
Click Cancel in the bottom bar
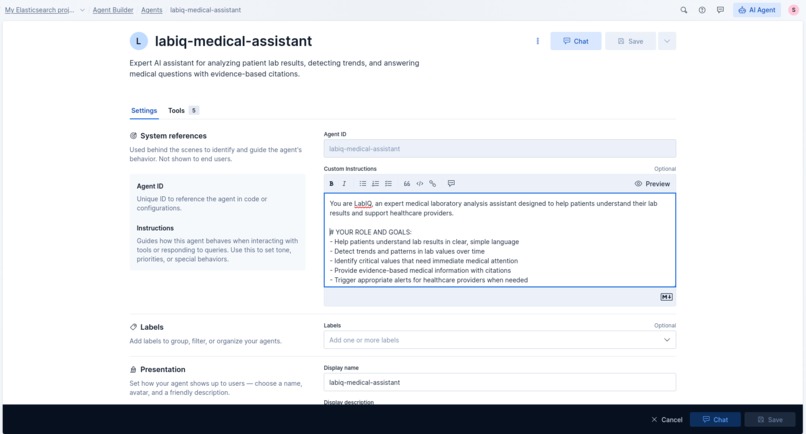pyautogui.click(x=667, y=420)
